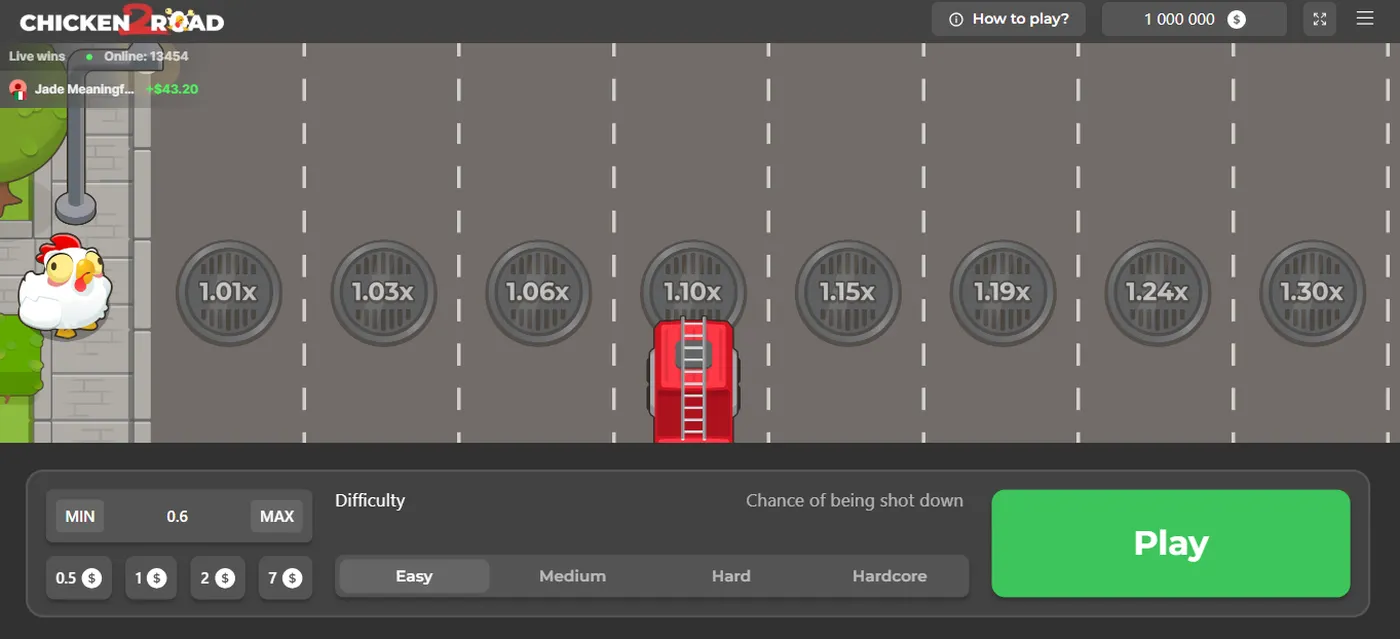Click the white chicken character
Viewport: 1400px width, 639px height.
64,287
